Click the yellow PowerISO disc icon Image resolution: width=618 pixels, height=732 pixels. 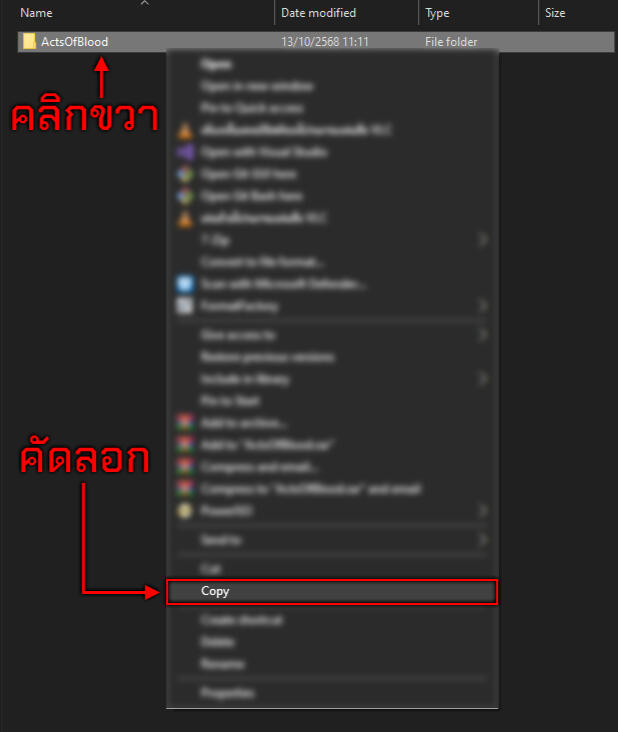[x=185, y=511]
